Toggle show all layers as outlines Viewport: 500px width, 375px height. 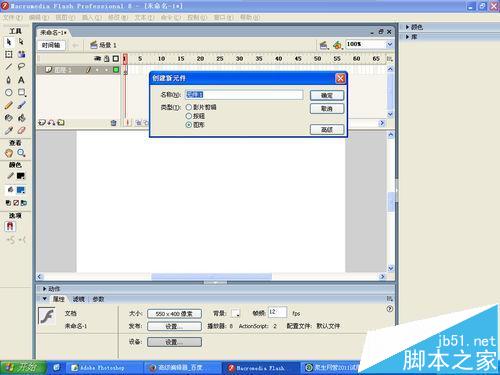116,59
